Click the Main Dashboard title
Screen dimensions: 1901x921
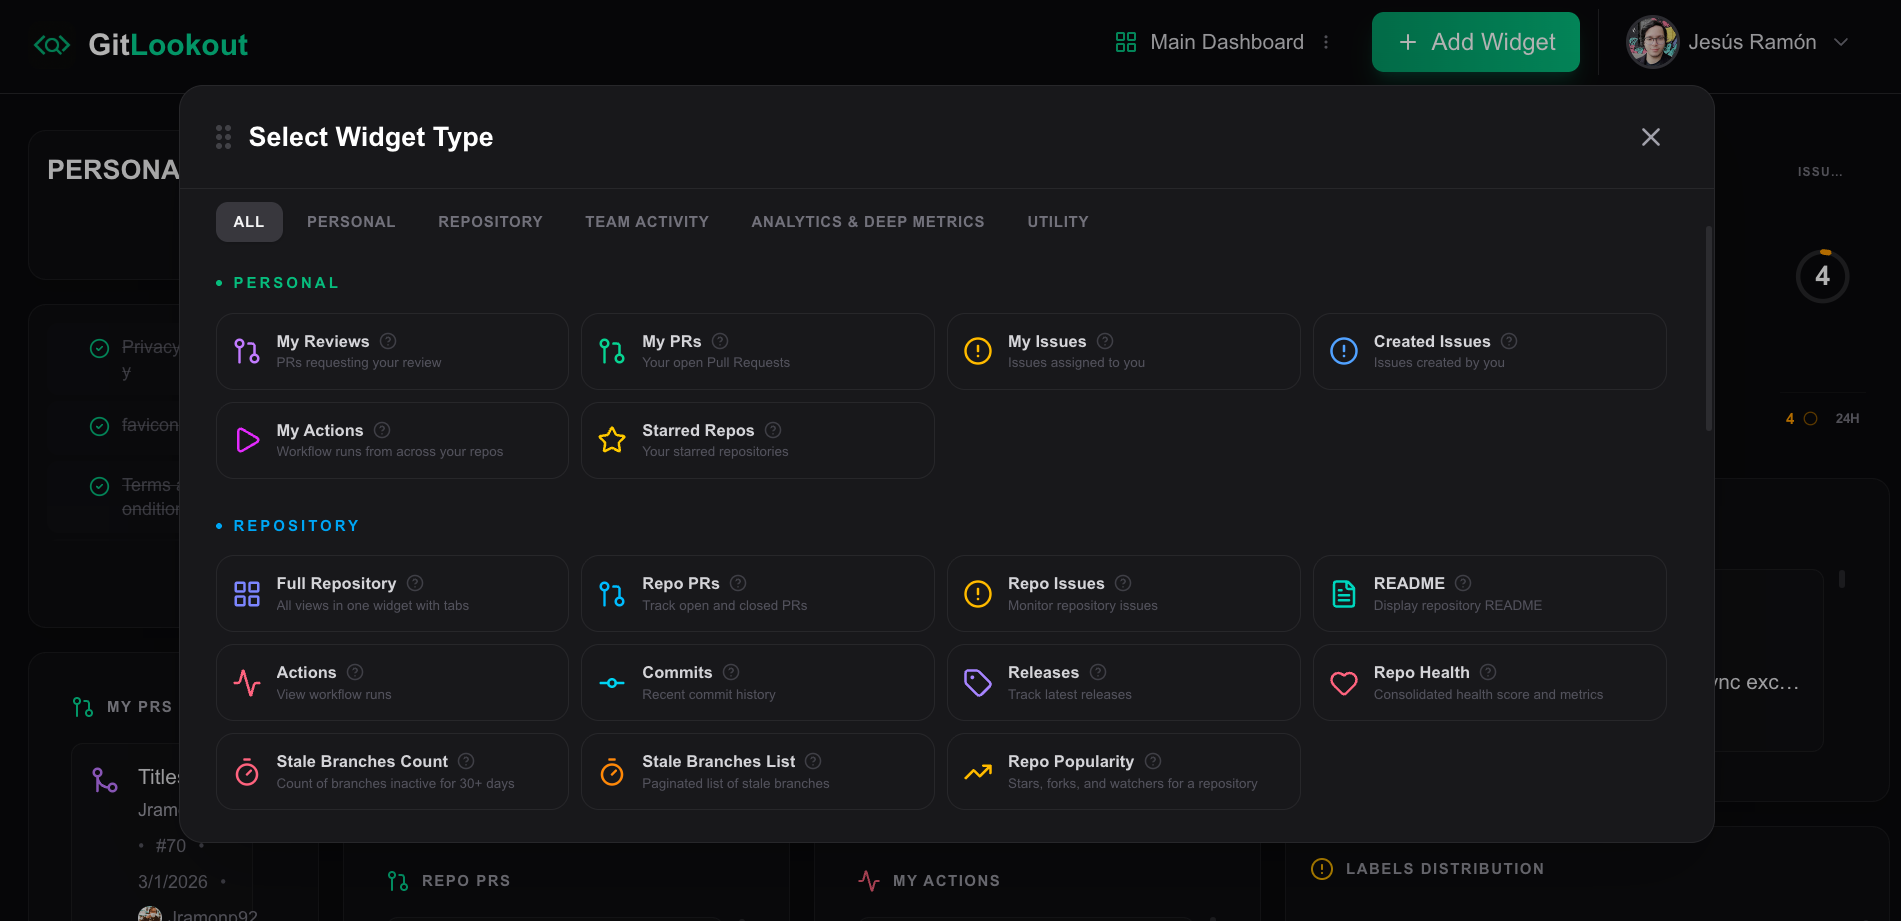pos(1227,42)
